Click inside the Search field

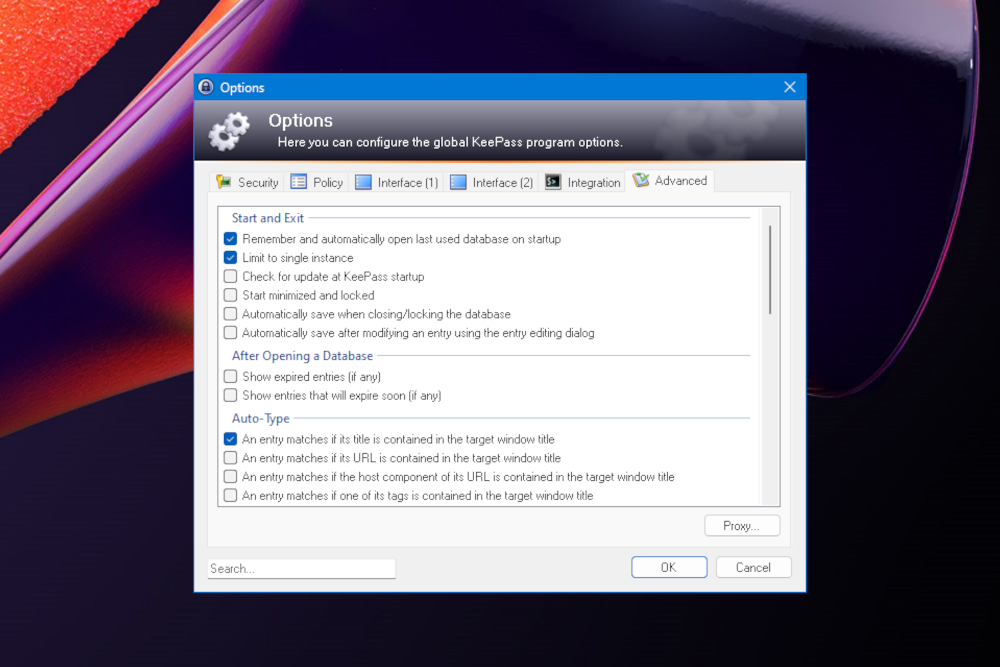click(300, 568)
